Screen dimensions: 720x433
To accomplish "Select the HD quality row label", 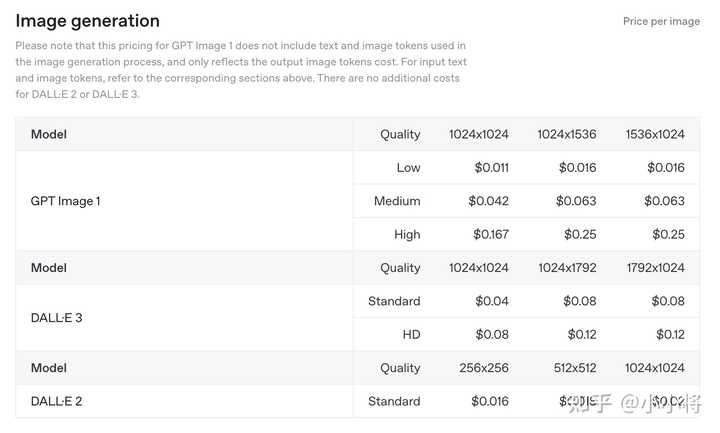I will [x=411, y=335].
